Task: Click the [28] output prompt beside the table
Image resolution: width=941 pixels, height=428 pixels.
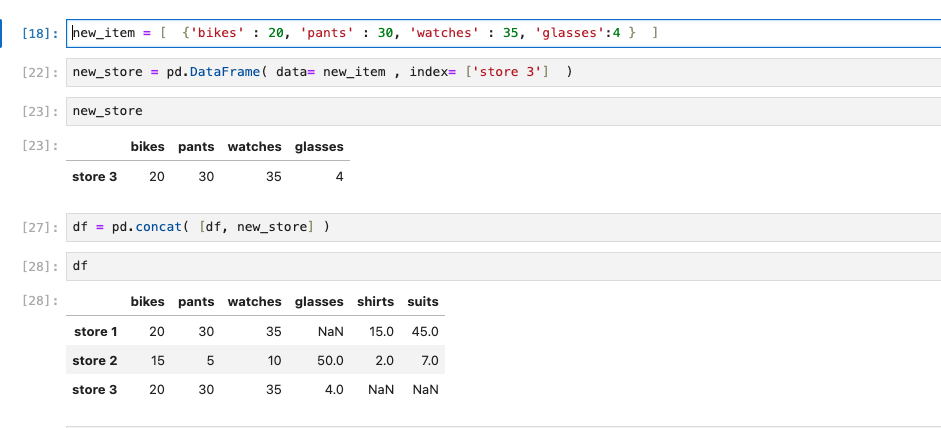Action: pyautogui.click(x=40, y=300)
